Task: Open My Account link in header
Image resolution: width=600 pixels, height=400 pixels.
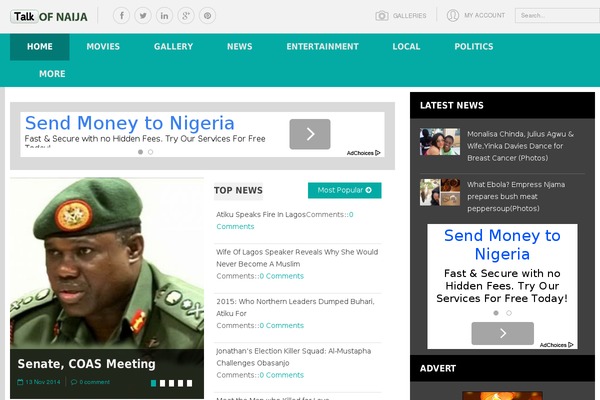Action: [484, 15]
